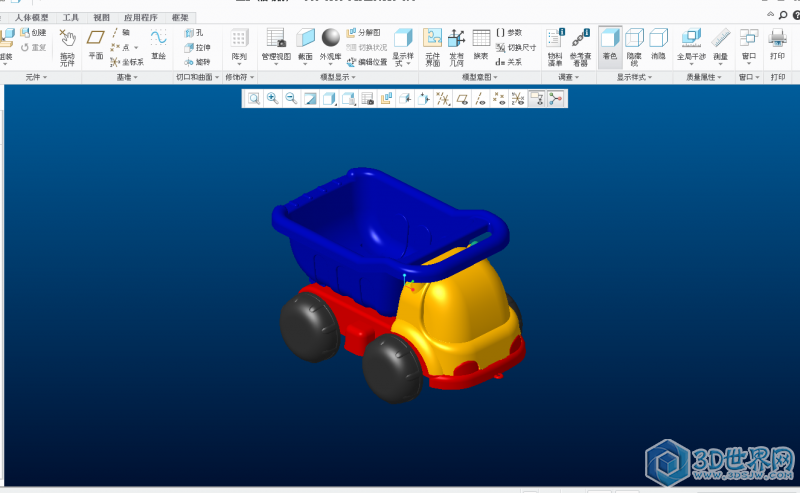Click the 全局干涉 analysis tool
Image resolution: width=800 pixels, height=493 pixels.
point(691,46)
